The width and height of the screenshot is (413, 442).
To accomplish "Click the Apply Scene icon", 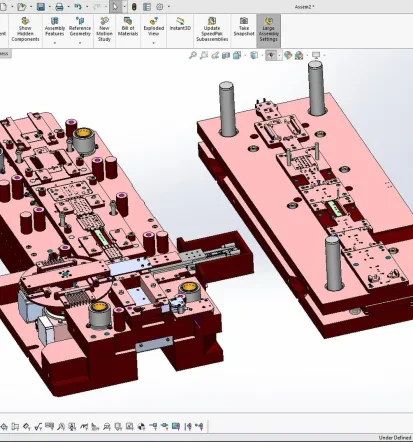I will (x=299, y=55).
